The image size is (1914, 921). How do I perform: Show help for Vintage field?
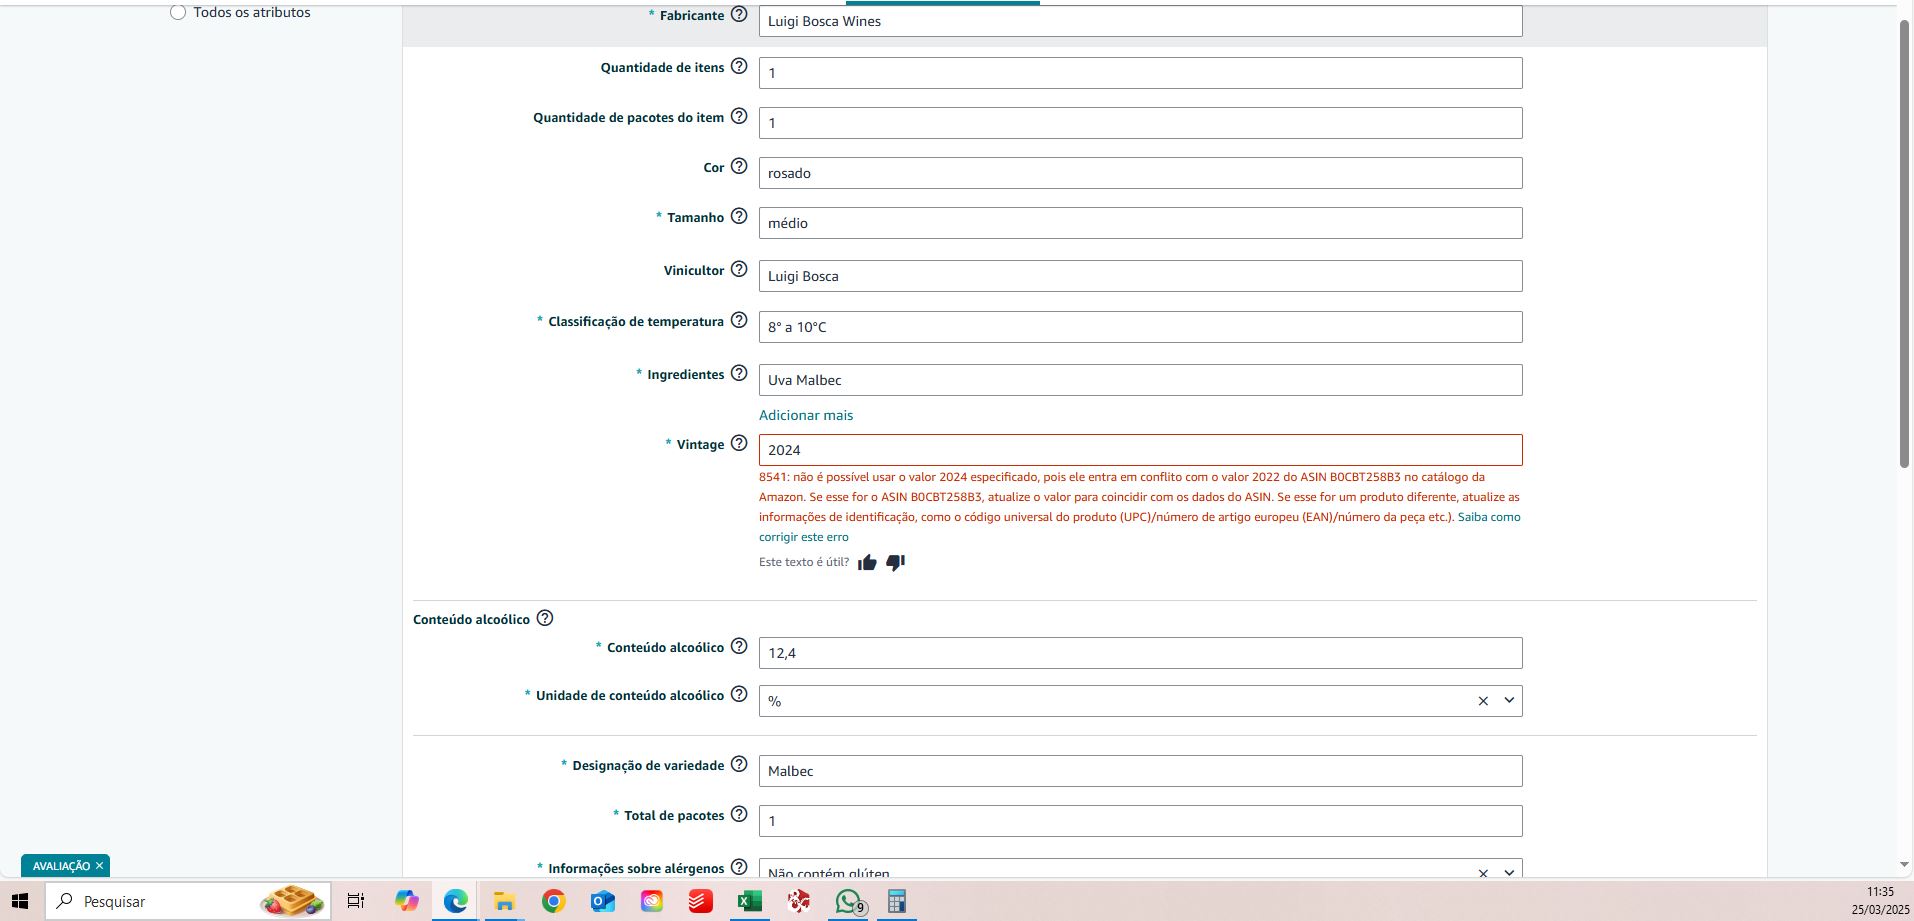739,443
